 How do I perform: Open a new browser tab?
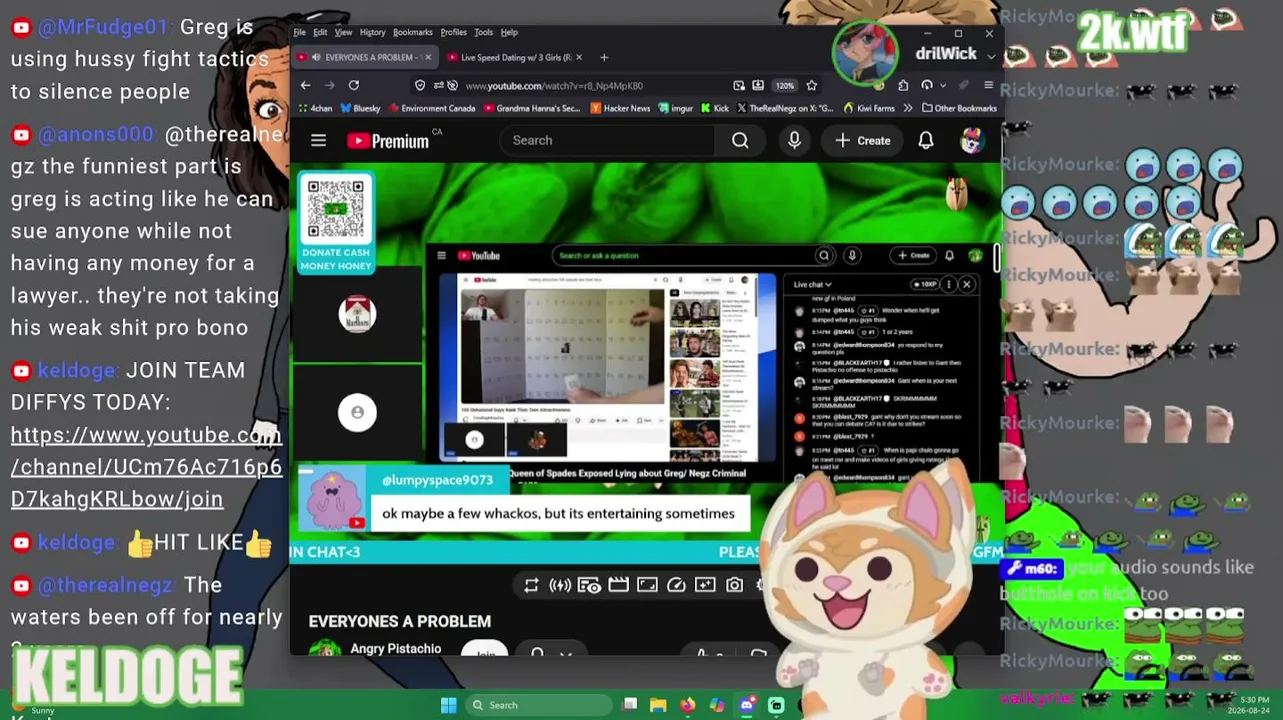pos(604,57)
